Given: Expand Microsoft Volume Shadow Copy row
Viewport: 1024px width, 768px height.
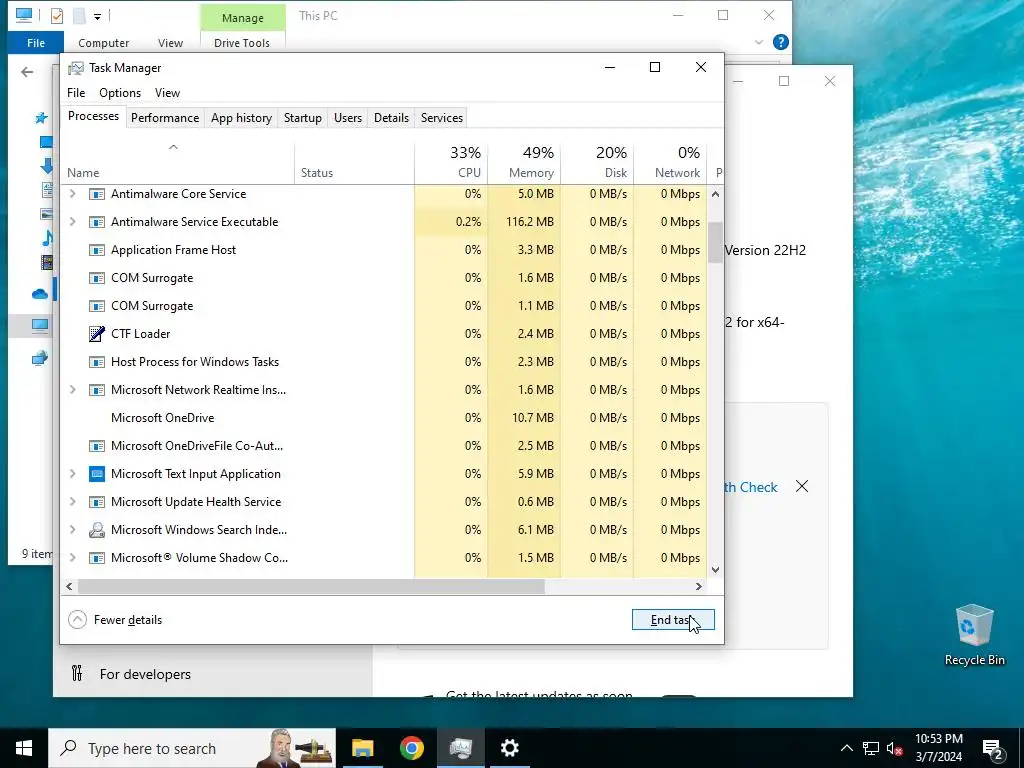Looking at the screenshot, I should (x=72, y=558).
